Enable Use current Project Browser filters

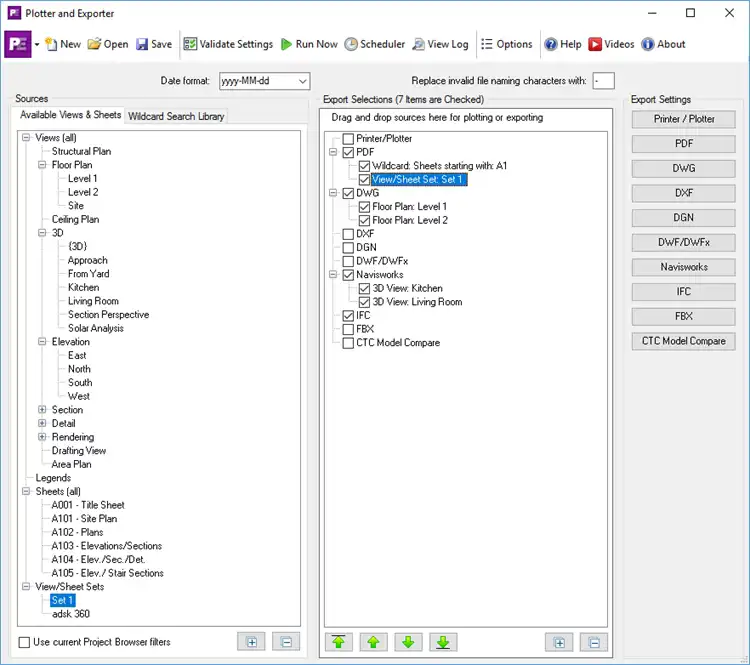click(x=24, y=643)
